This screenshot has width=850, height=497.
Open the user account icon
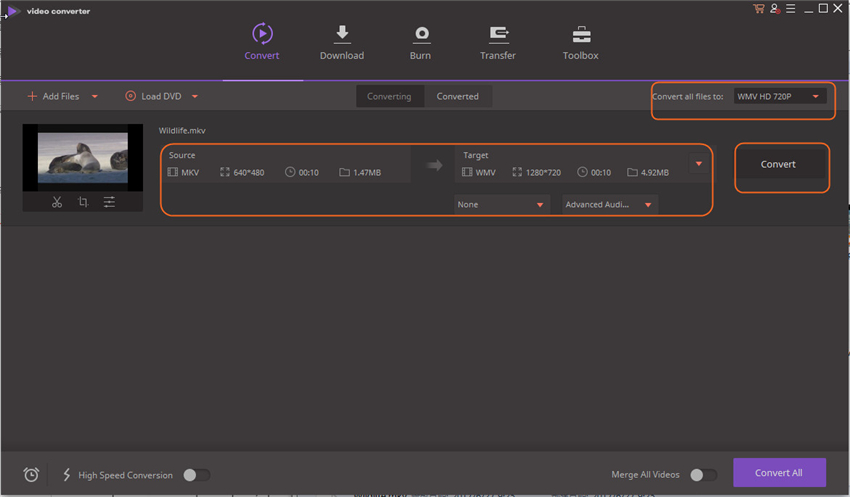tap(775, 9)
